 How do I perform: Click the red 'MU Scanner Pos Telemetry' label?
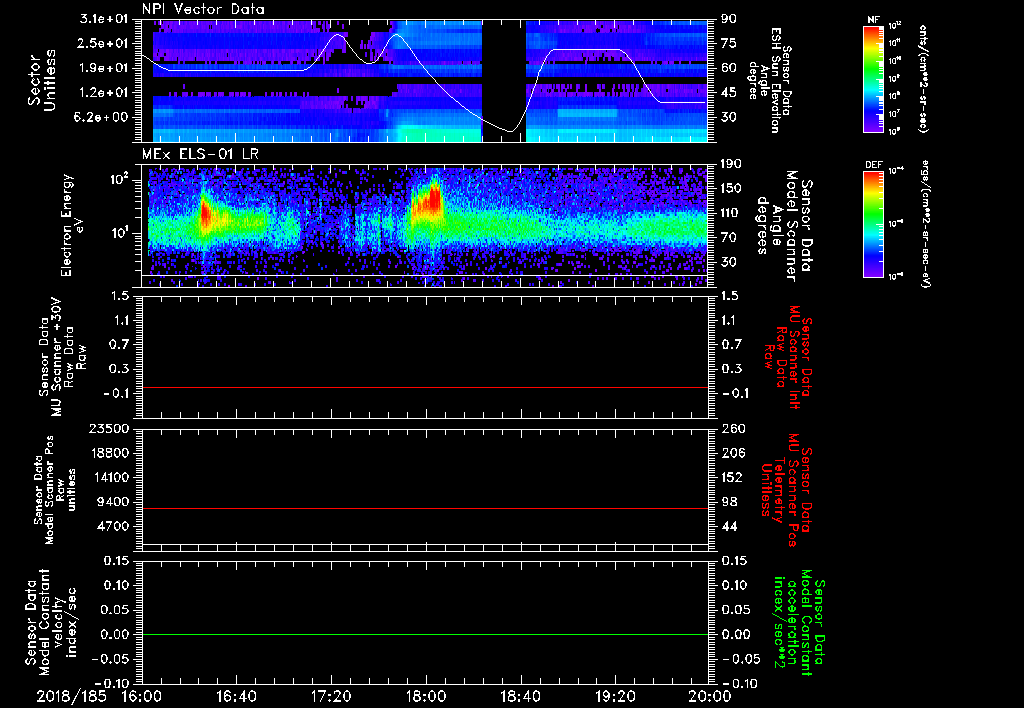787,489
